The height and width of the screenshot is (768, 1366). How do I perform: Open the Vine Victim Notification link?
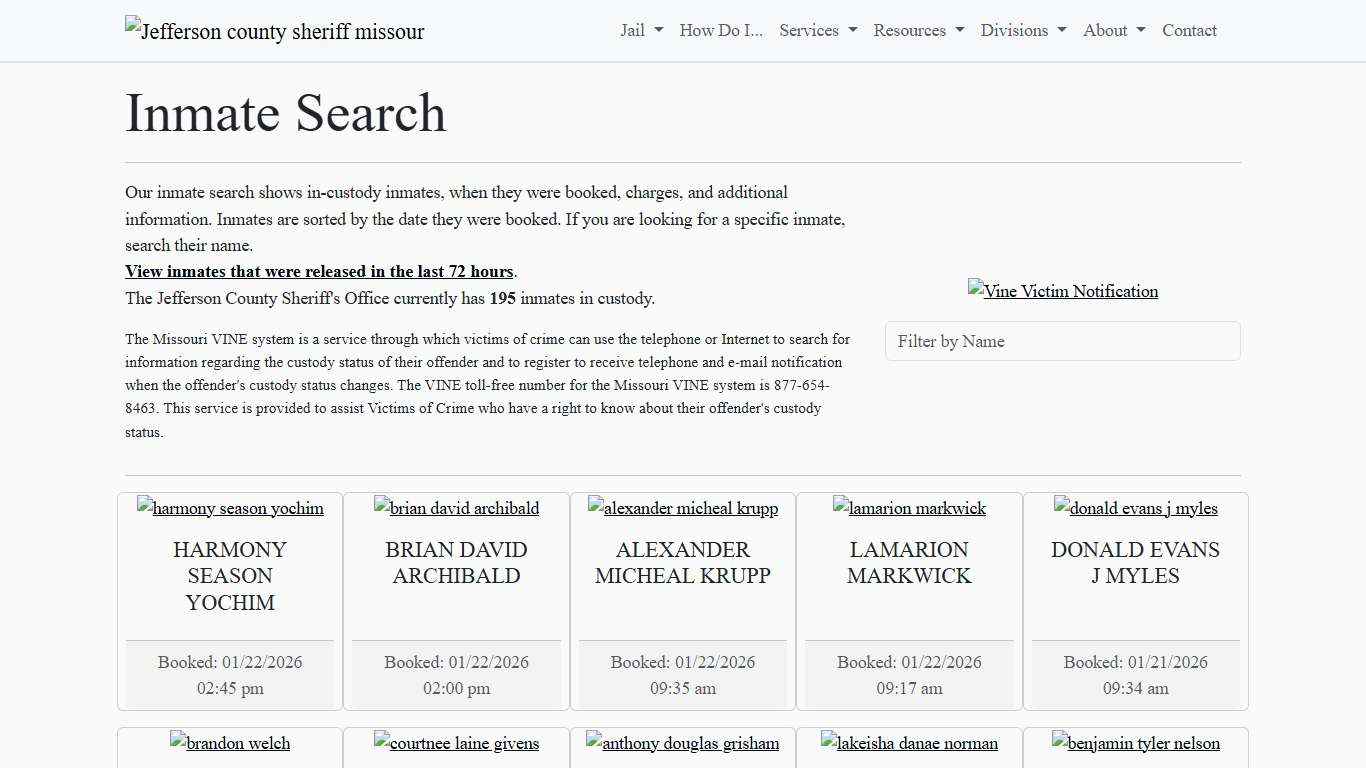point(1063,291)
